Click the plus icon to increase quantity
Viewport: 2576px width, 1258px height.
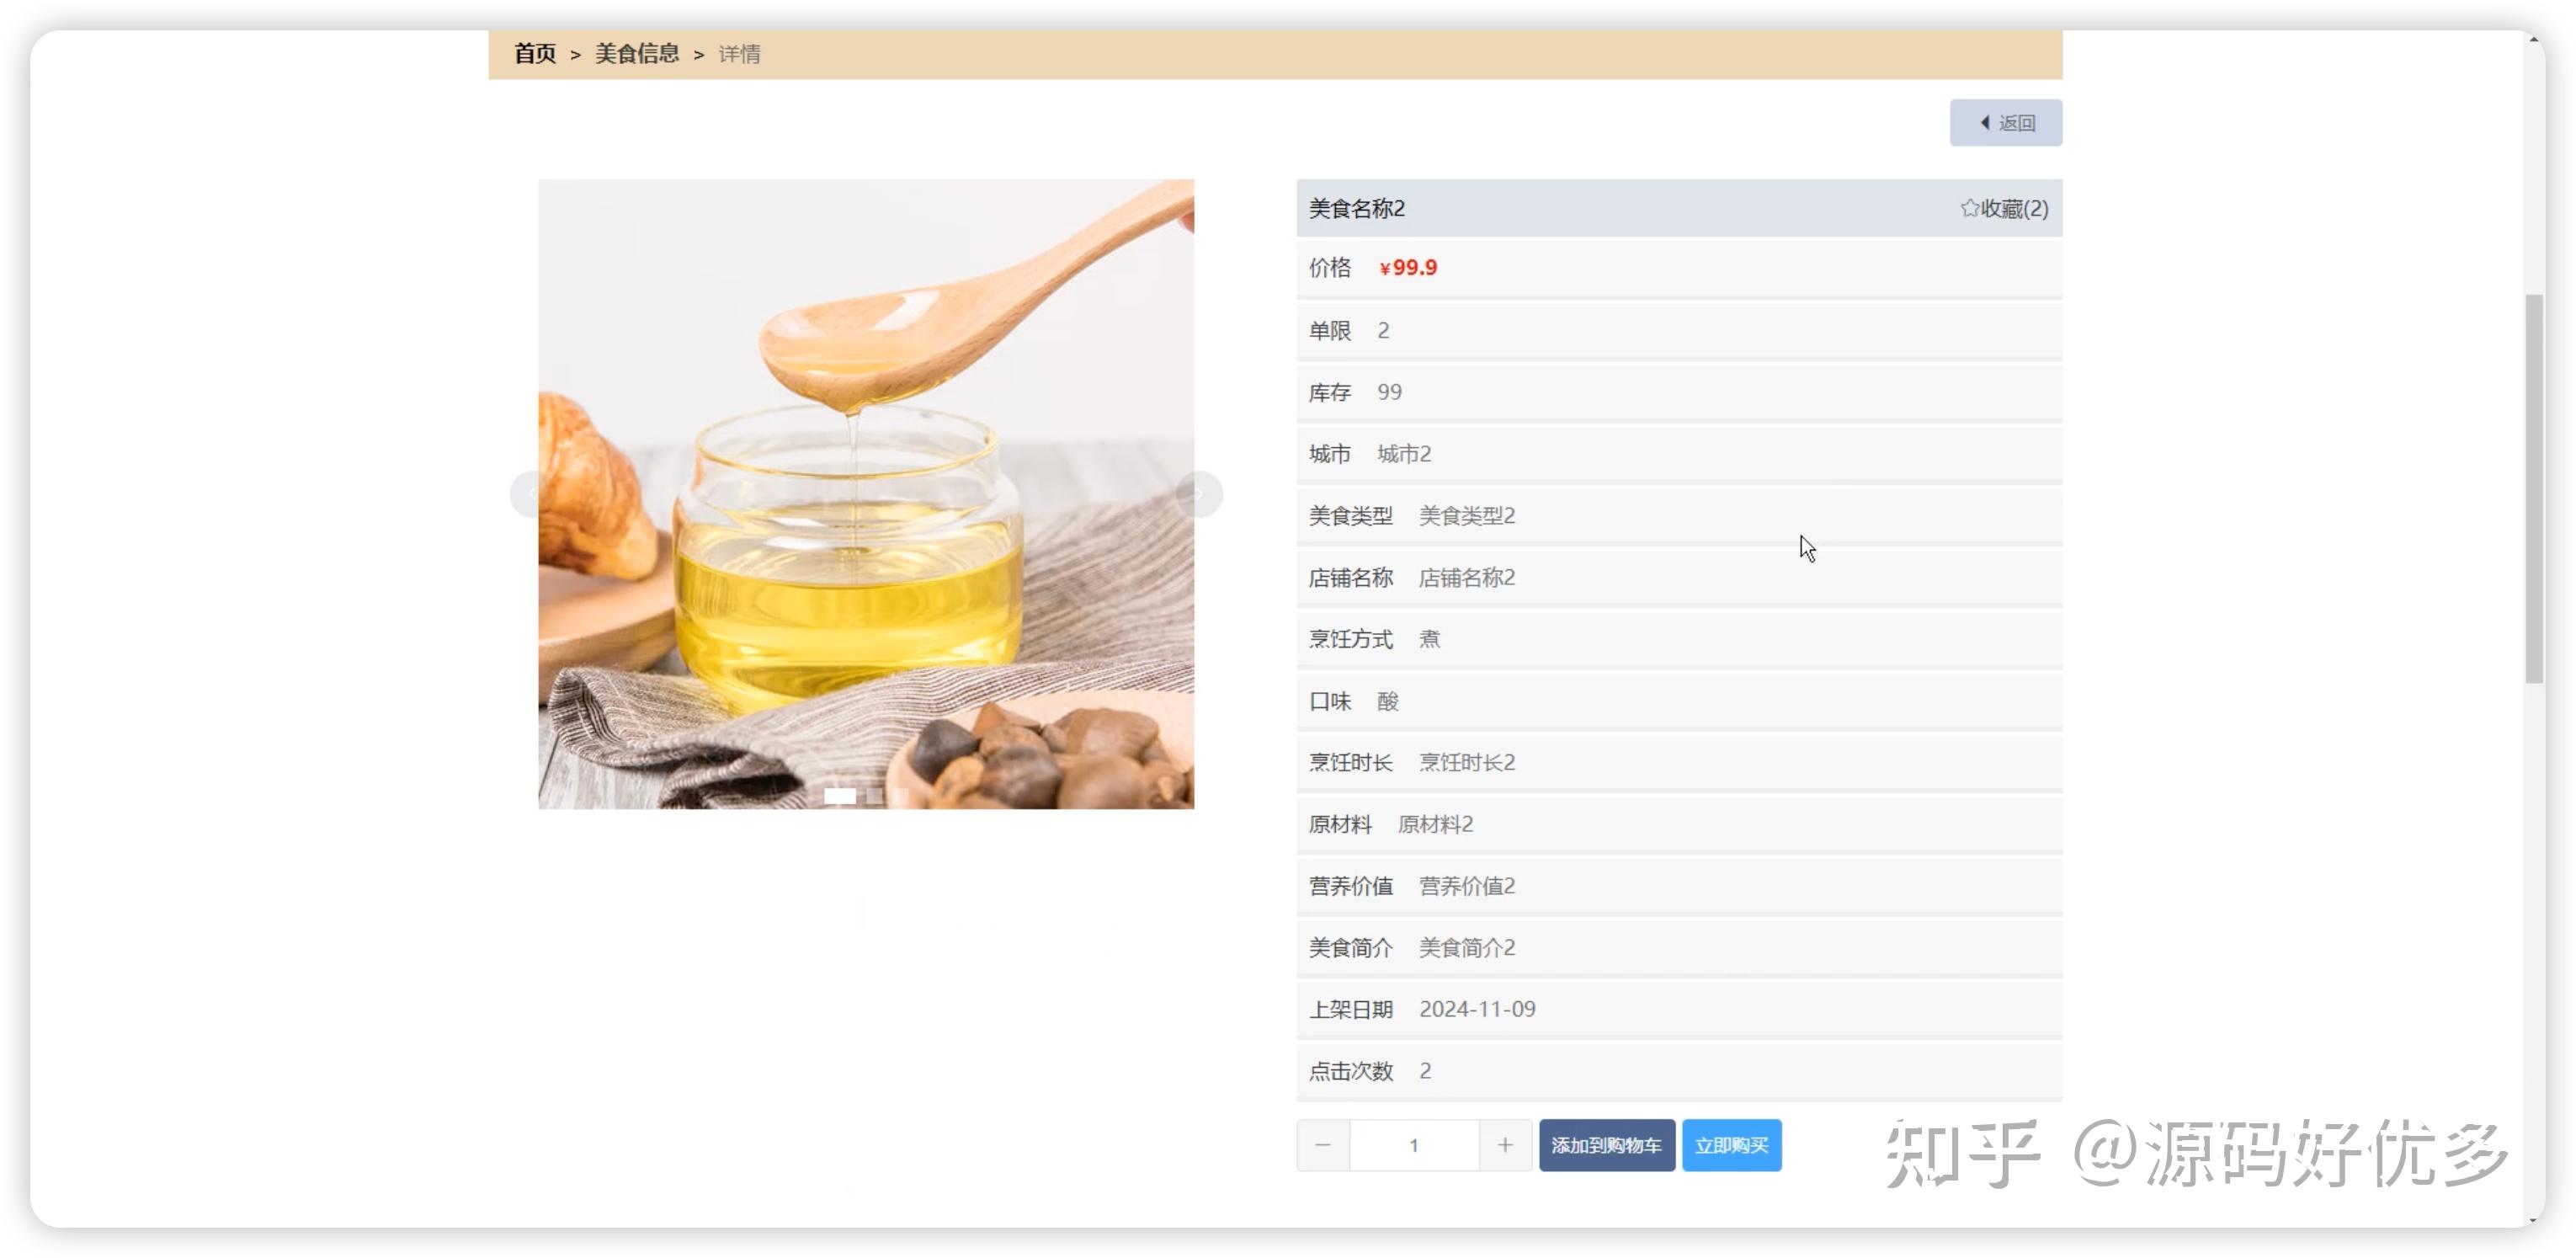1505,1145
